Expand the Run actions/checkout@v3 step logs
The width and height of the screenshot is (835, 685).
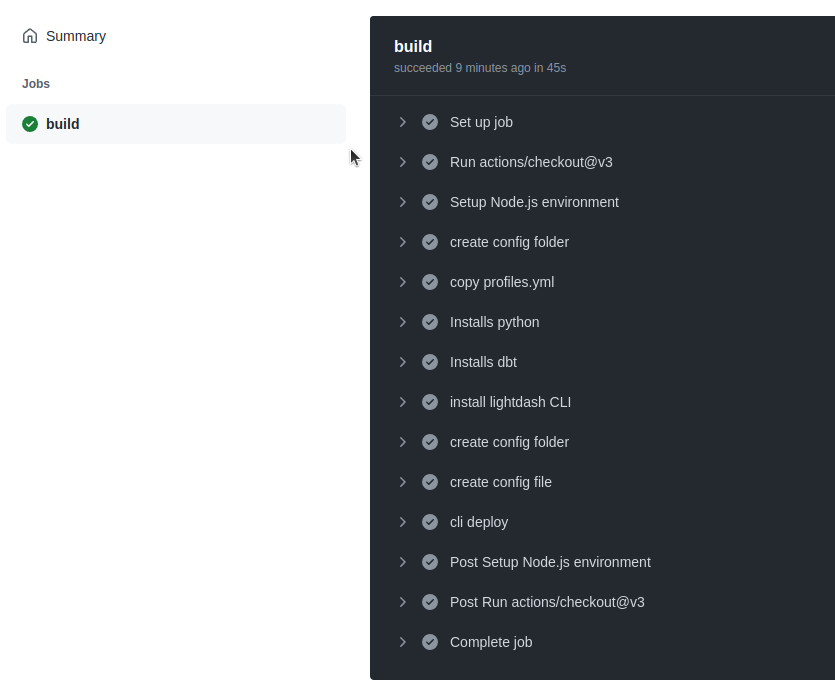[x=403, y=162]
